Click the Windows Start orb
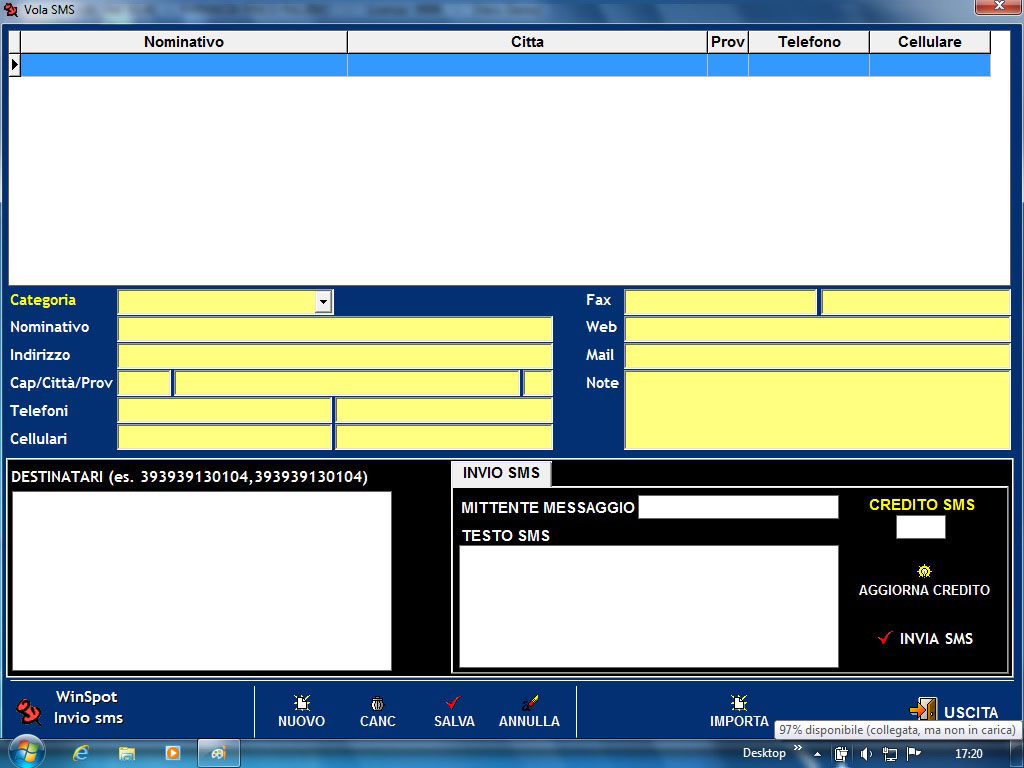This screenshot has height=768, width=1024. 26,752
